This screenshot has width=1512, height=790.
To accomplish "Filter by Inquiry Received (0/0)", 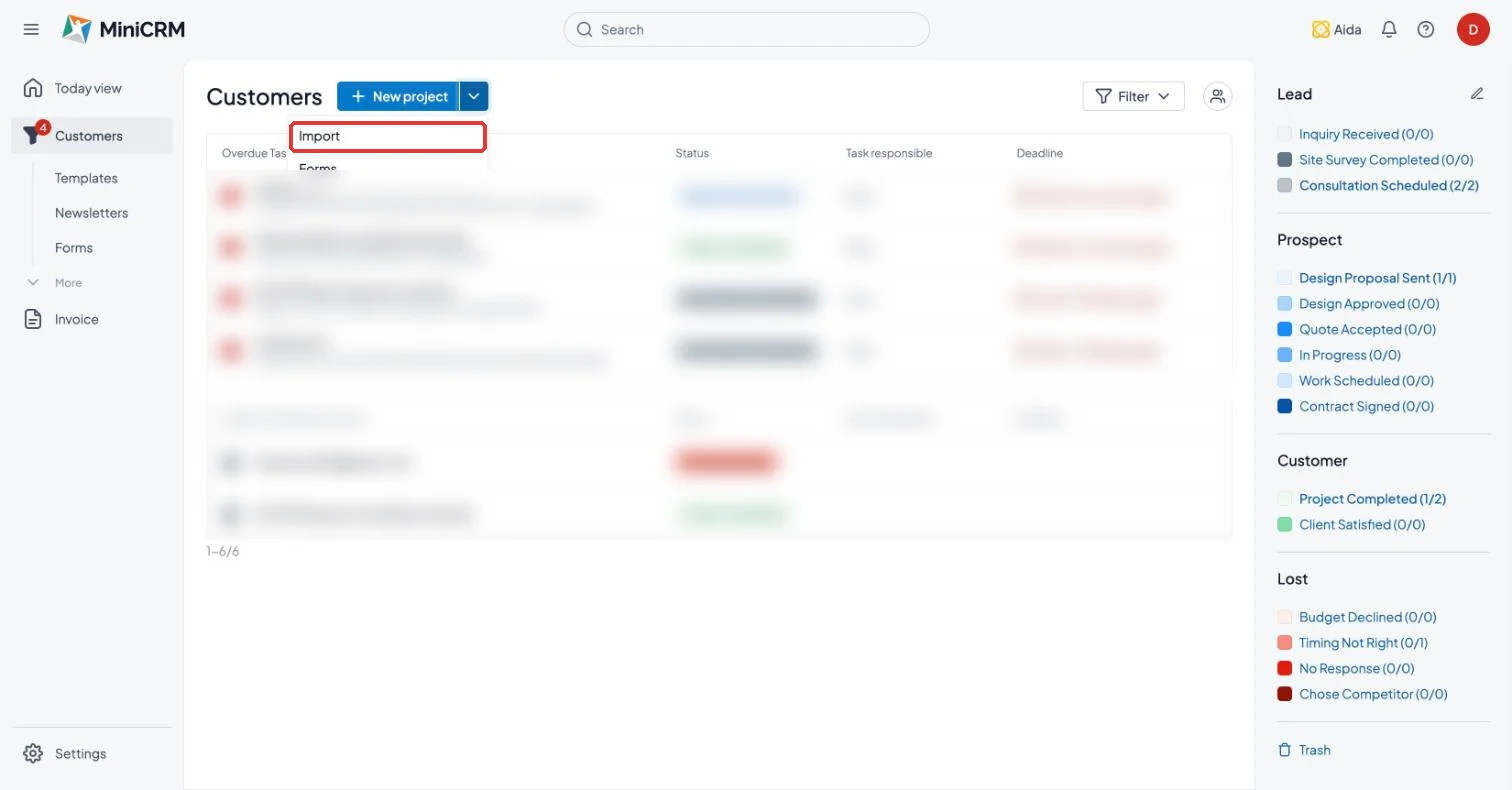I will (1366, 134).
